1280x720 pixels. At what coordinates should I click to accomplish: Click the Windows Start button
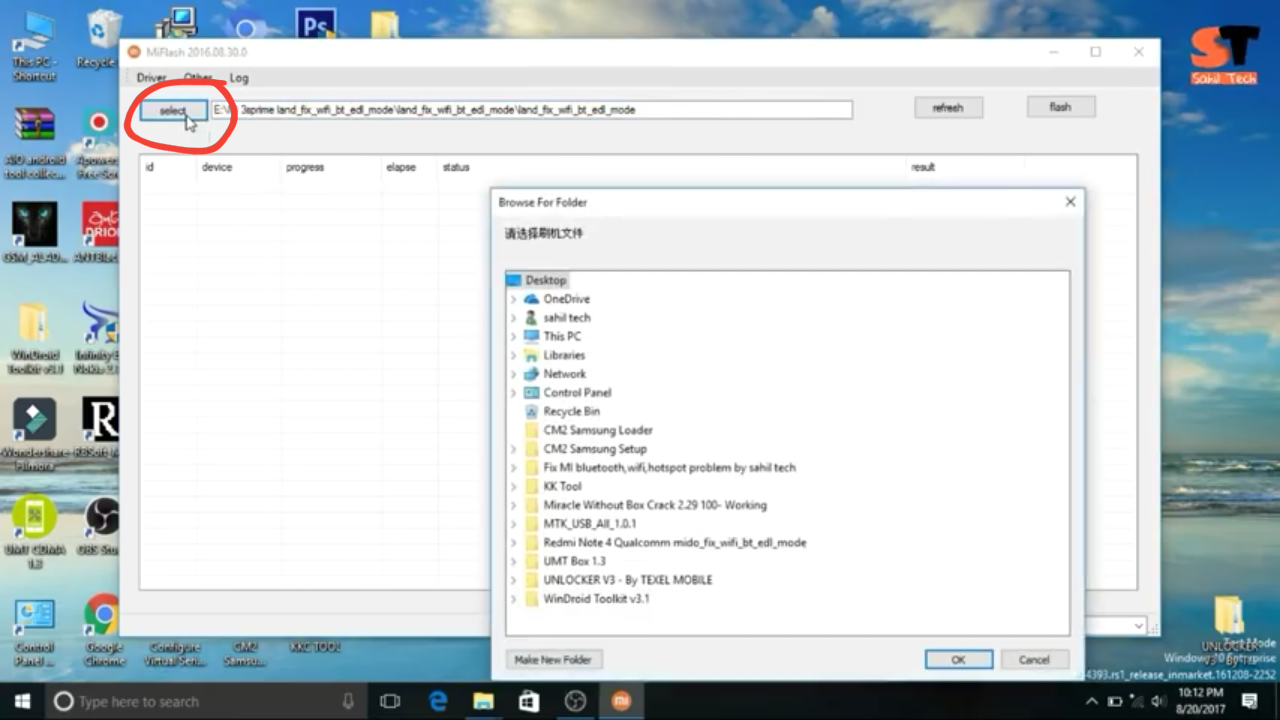[x=22, y=701]
